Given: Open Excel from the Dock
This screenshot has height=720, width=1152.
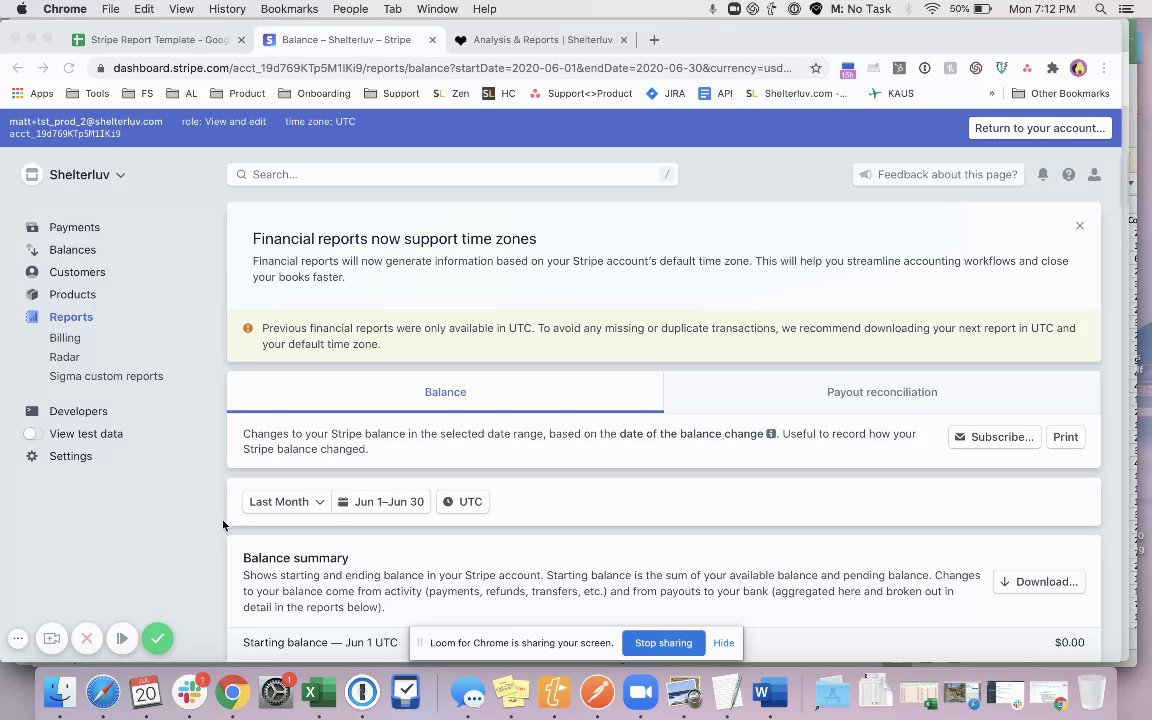Looking at the screenshot, I should click(319, 692).
